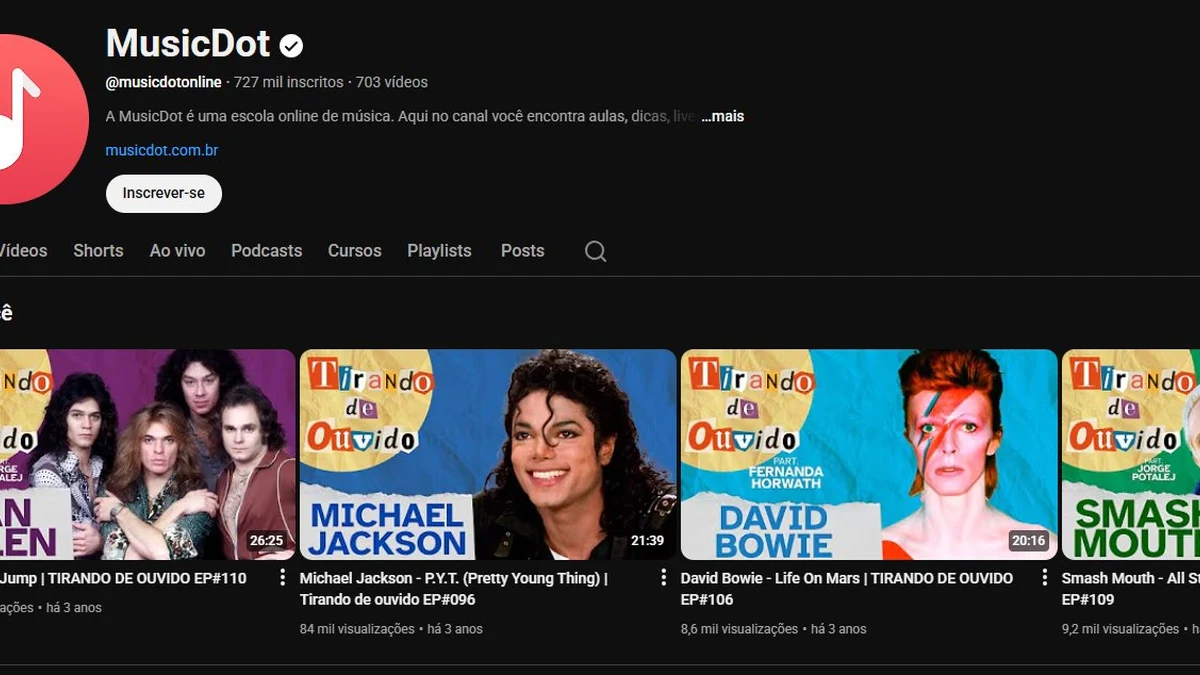1200x675 pixels.
Task: Open the Ao vivo tab
Action: coord(177,251)
